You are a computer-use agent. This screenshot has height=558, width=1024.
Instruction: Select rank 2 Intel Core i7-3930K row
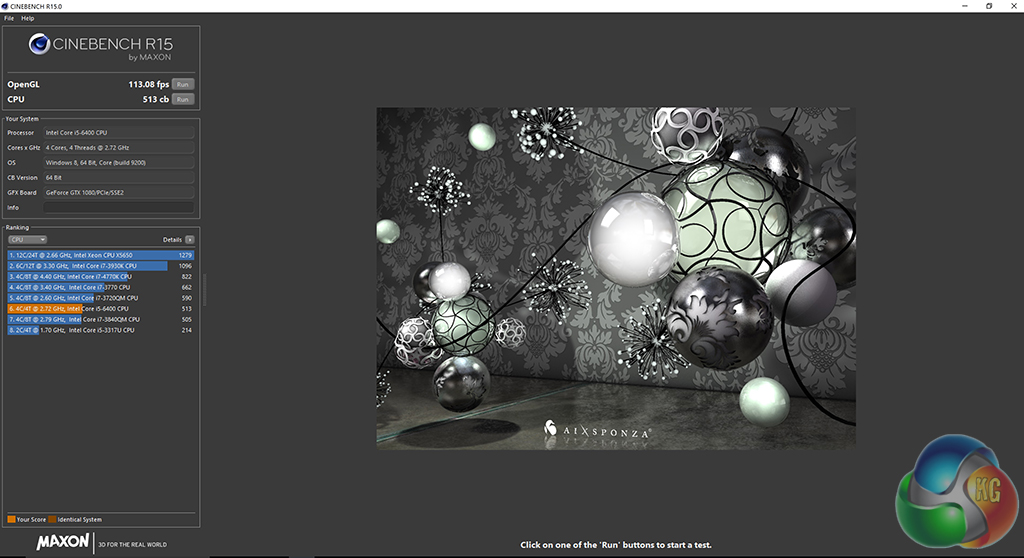[x=101, y=266]
